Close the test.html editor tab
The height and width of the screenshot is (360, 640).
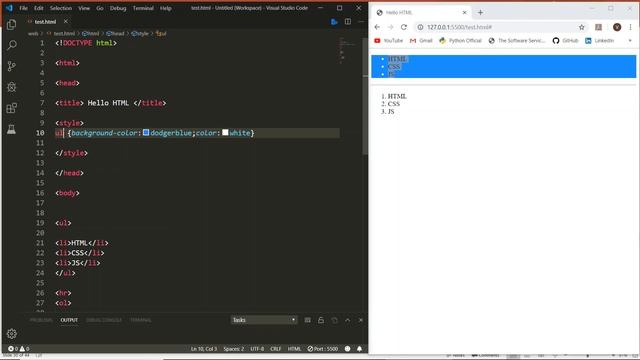(66, 21)
